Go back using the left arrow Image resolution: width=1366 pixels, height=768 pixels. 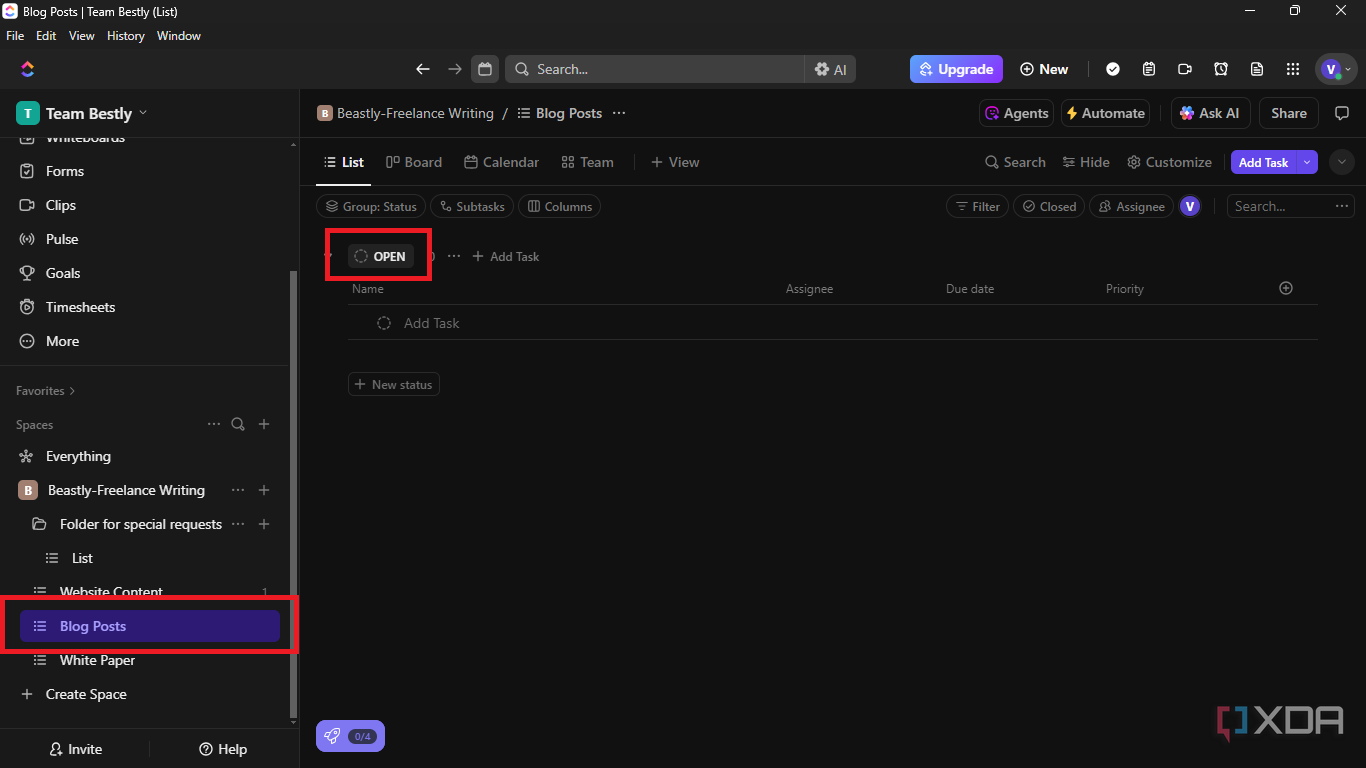click(423, 69)
